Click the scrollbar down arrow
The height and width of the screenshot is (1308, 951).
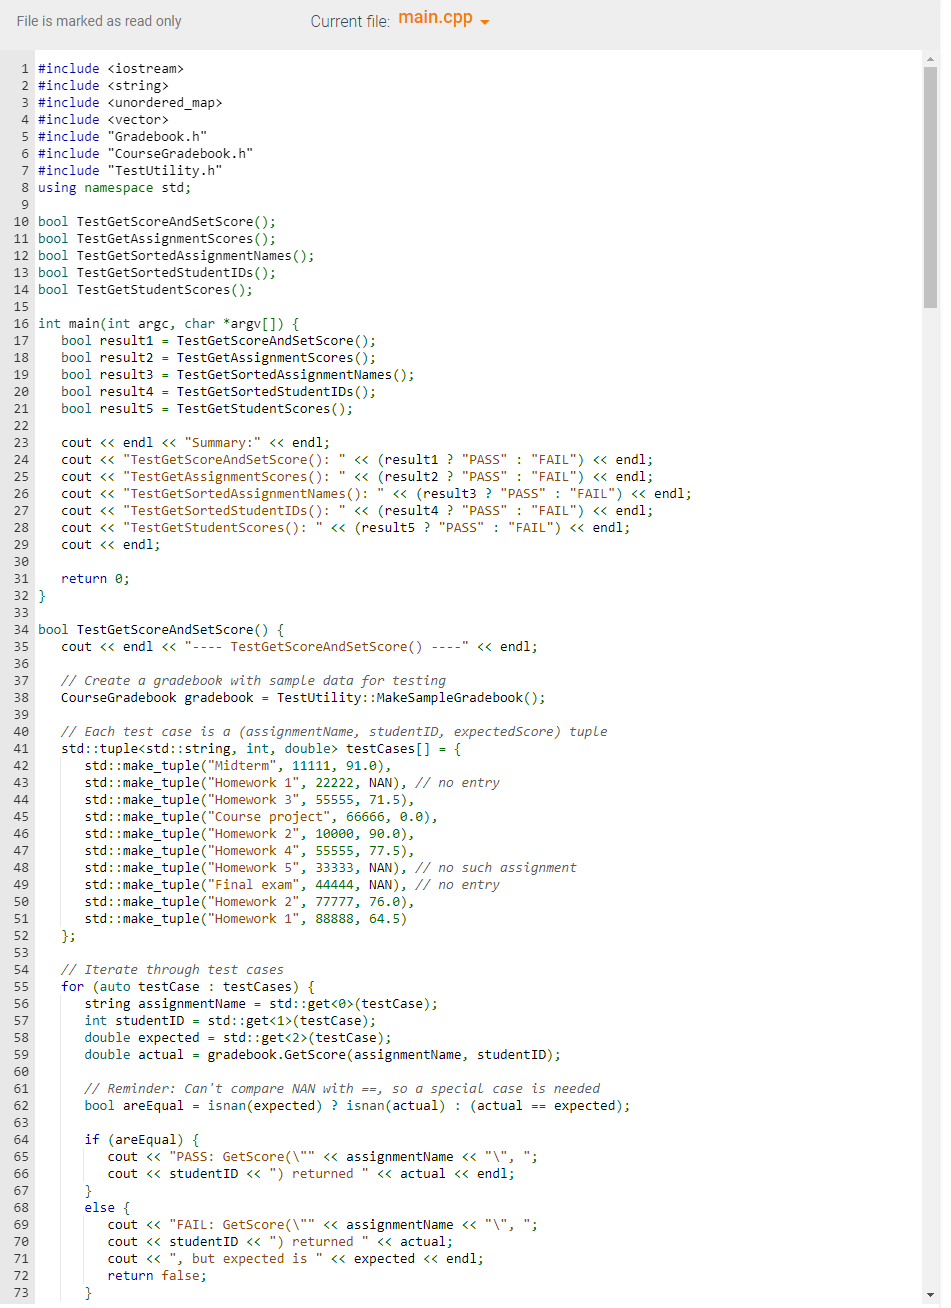(930, 1297)
